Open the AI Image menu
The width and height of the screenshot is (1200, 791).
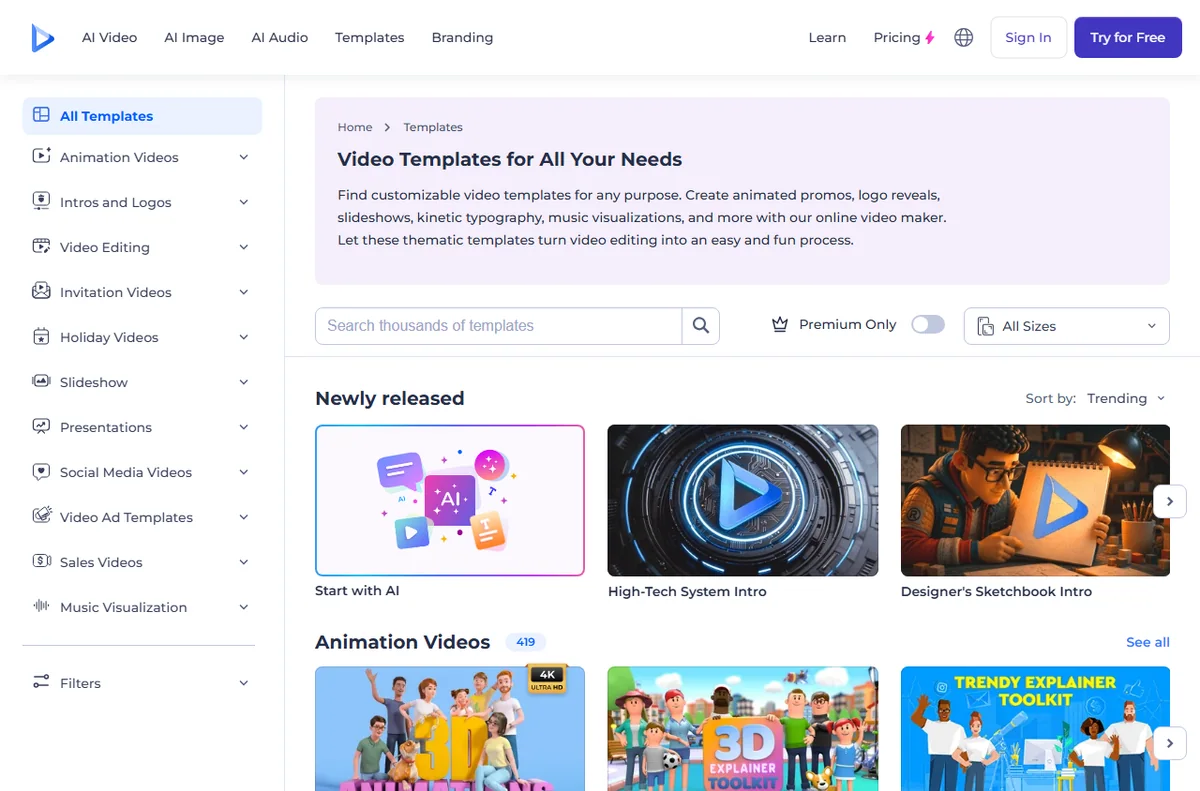194,37
